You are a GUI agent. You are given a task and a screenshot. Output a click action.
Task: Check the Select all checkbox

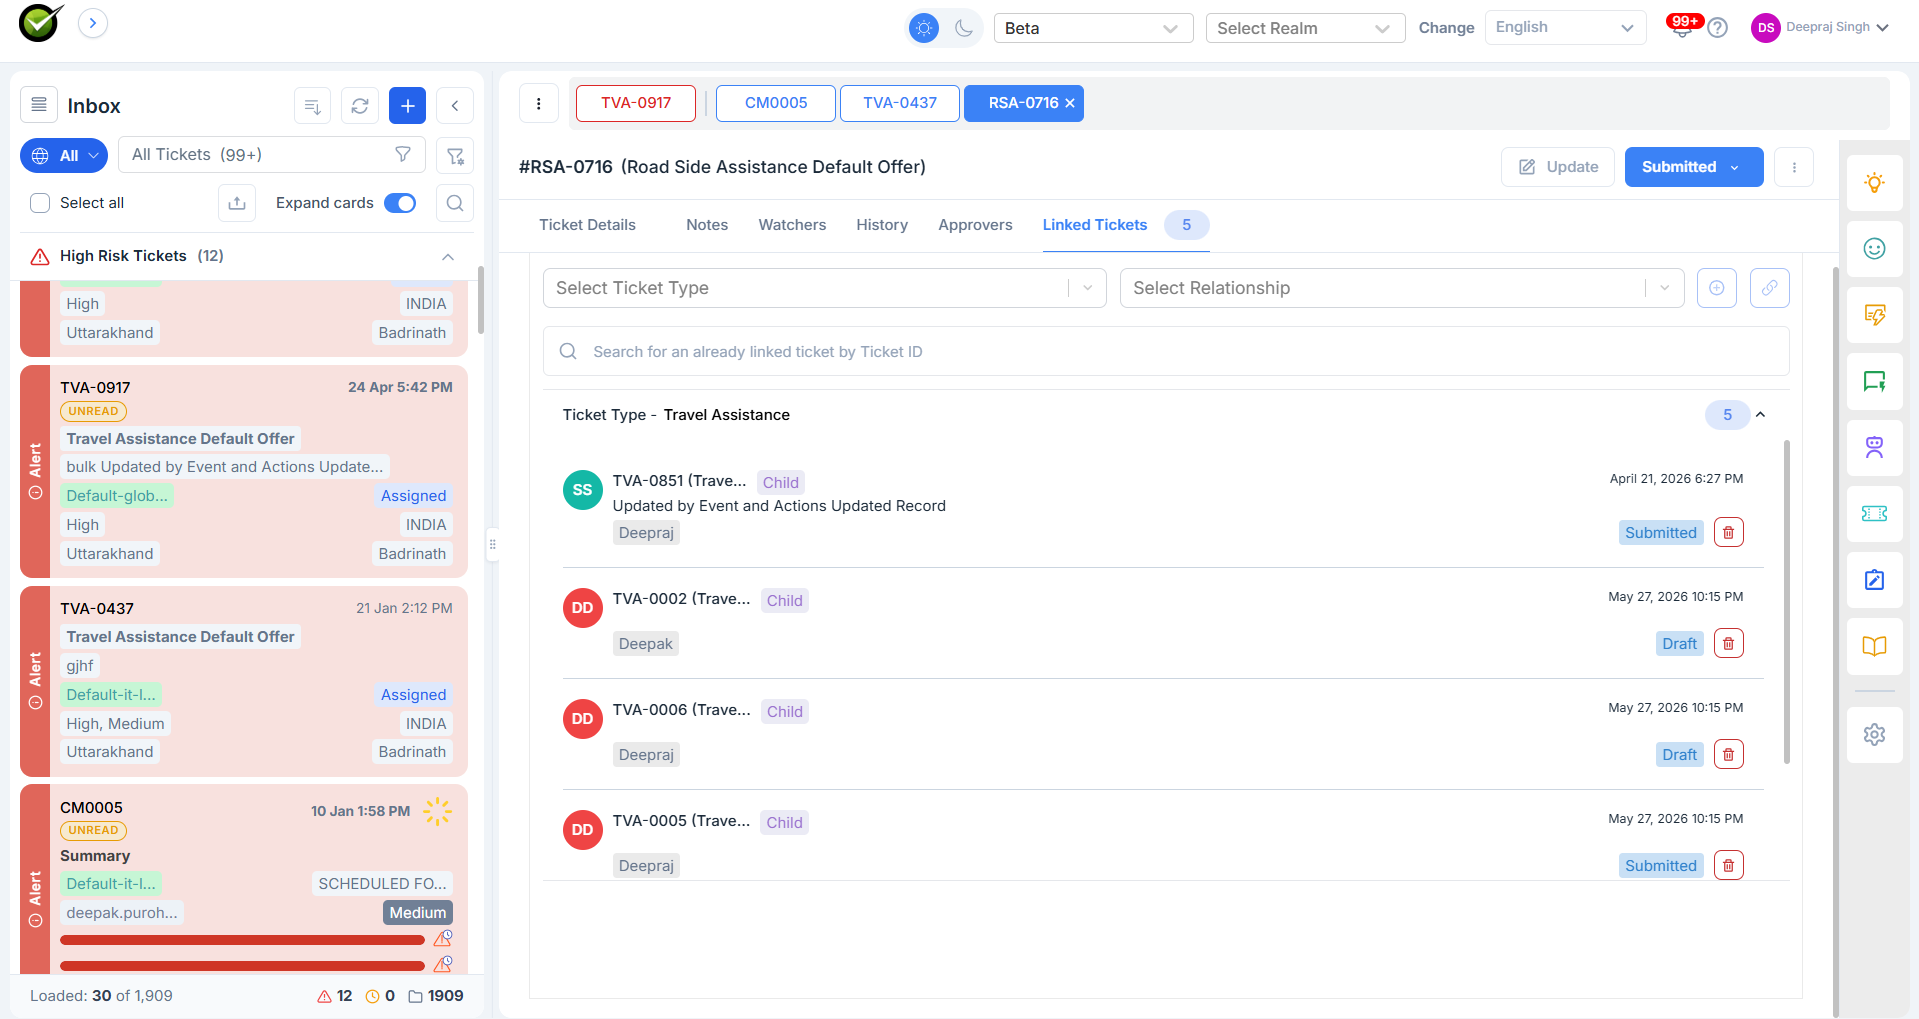[x=40, y=203]
